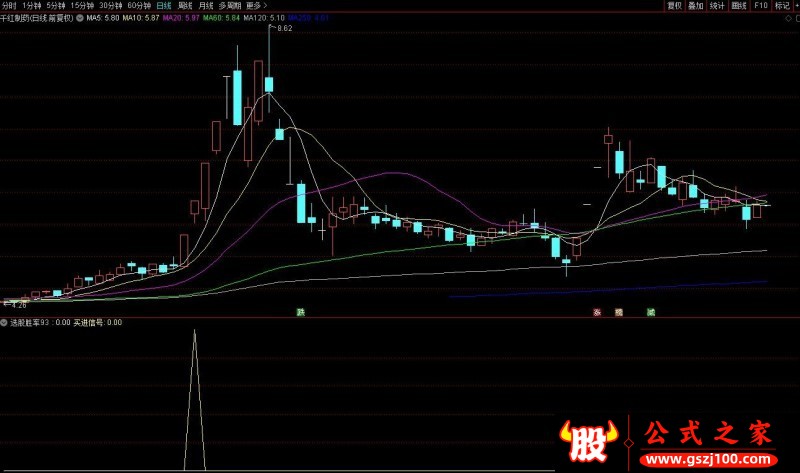Open the F10 company info
The height and width of the screenshot is (473, 800).
[x=761, y=6]
